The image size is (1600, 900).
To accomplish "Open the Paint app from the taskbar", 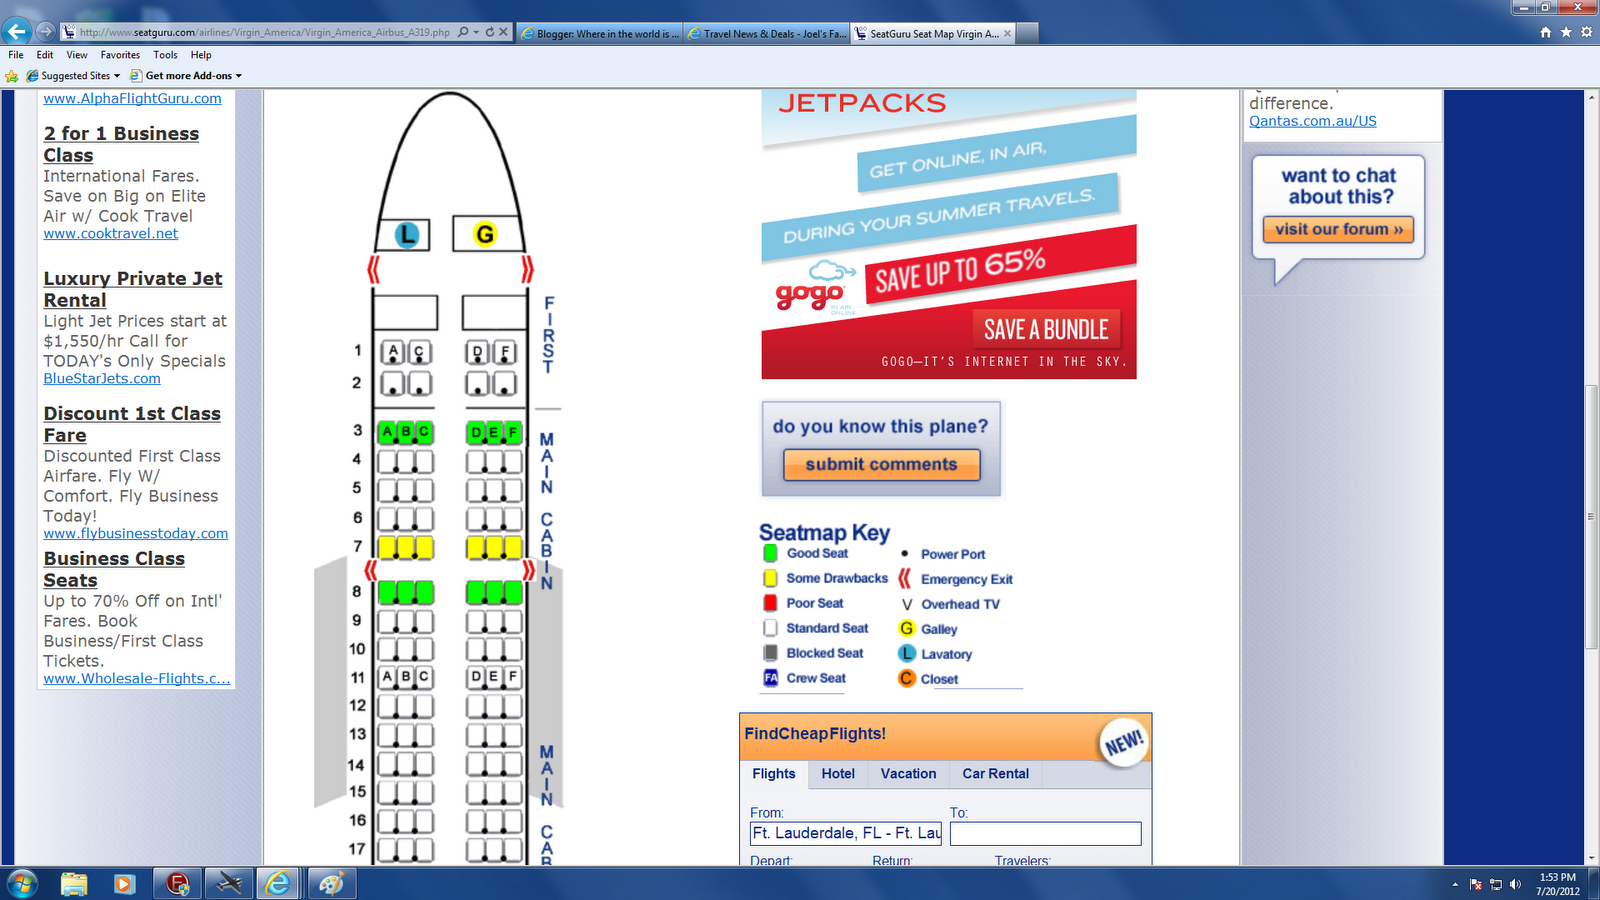I will (331, 884).
